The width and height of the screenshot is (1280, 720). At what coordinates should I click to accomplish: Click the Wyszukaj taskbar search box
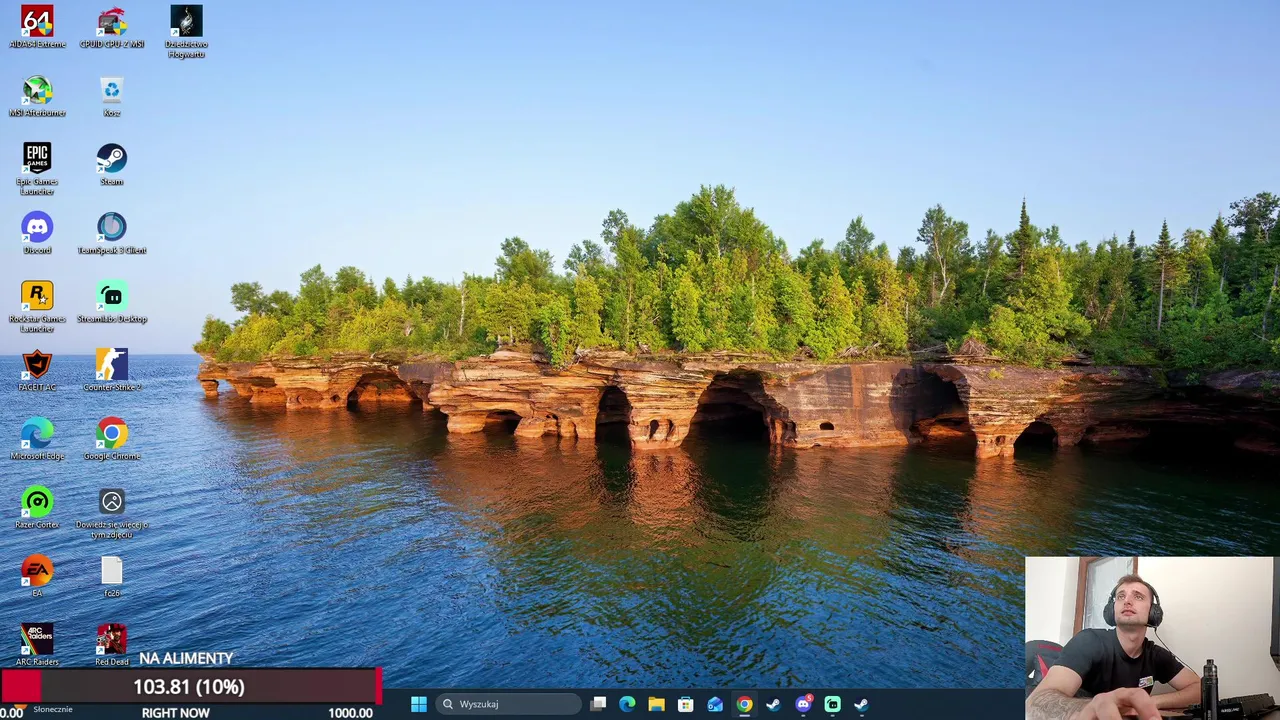click(x=508, y=704)
